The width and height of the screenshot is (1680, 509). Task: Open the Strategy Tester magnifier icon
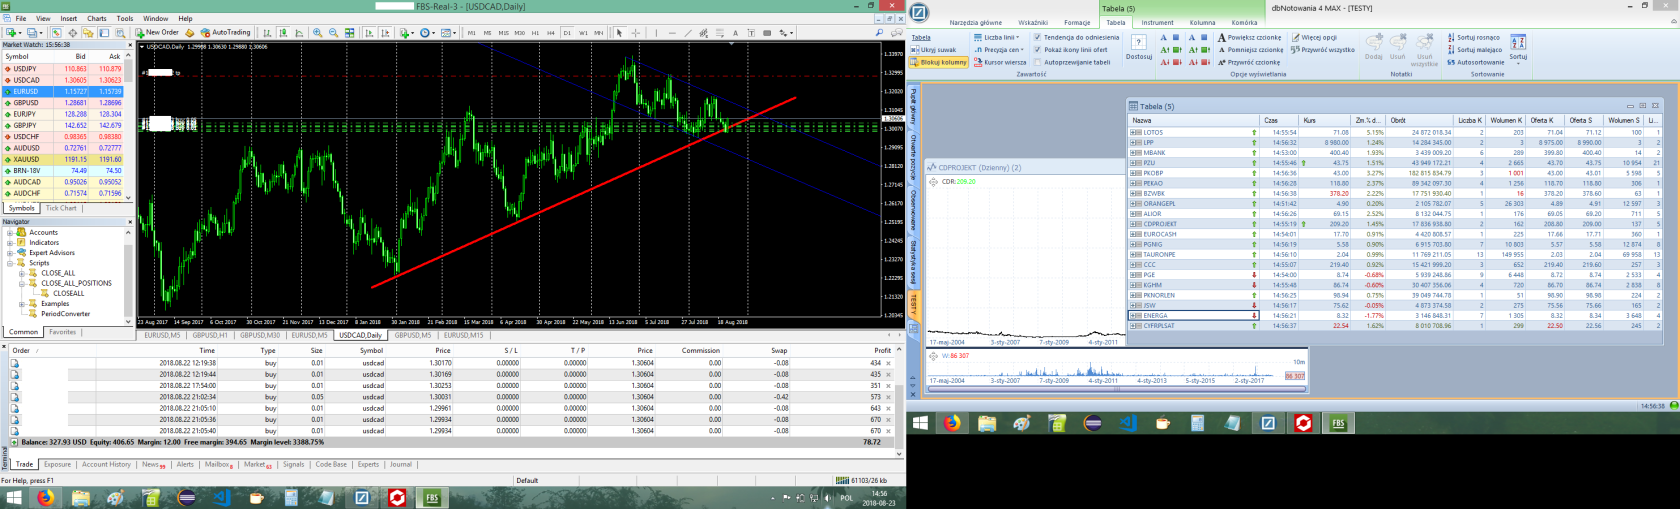tap(120, 32)
